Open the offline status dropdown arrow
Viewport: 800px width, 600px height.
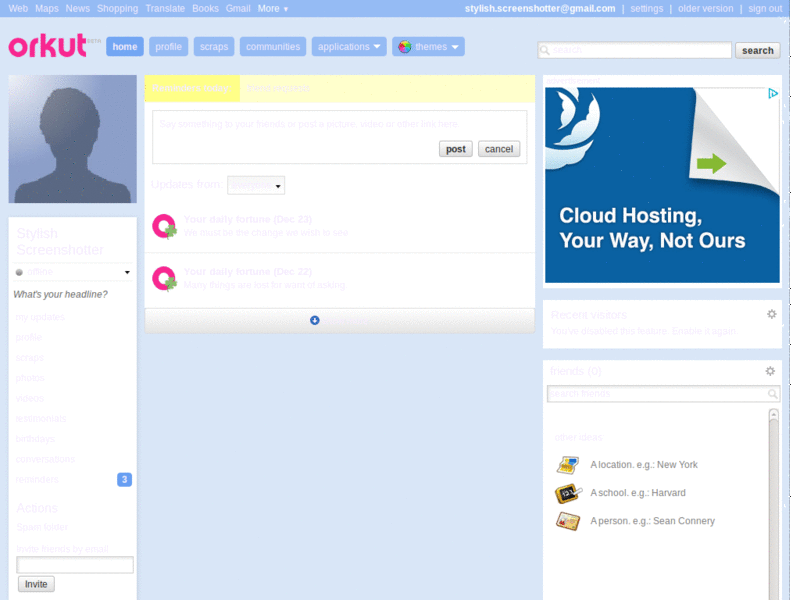tap(127, 272)
